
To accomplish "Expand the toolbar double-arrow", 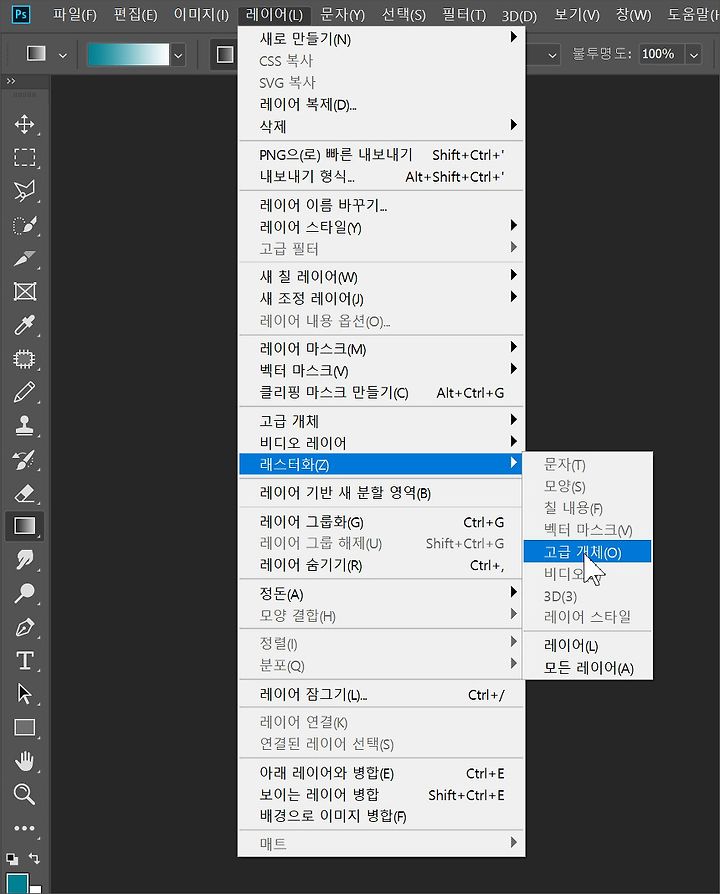I will (11, 81).
